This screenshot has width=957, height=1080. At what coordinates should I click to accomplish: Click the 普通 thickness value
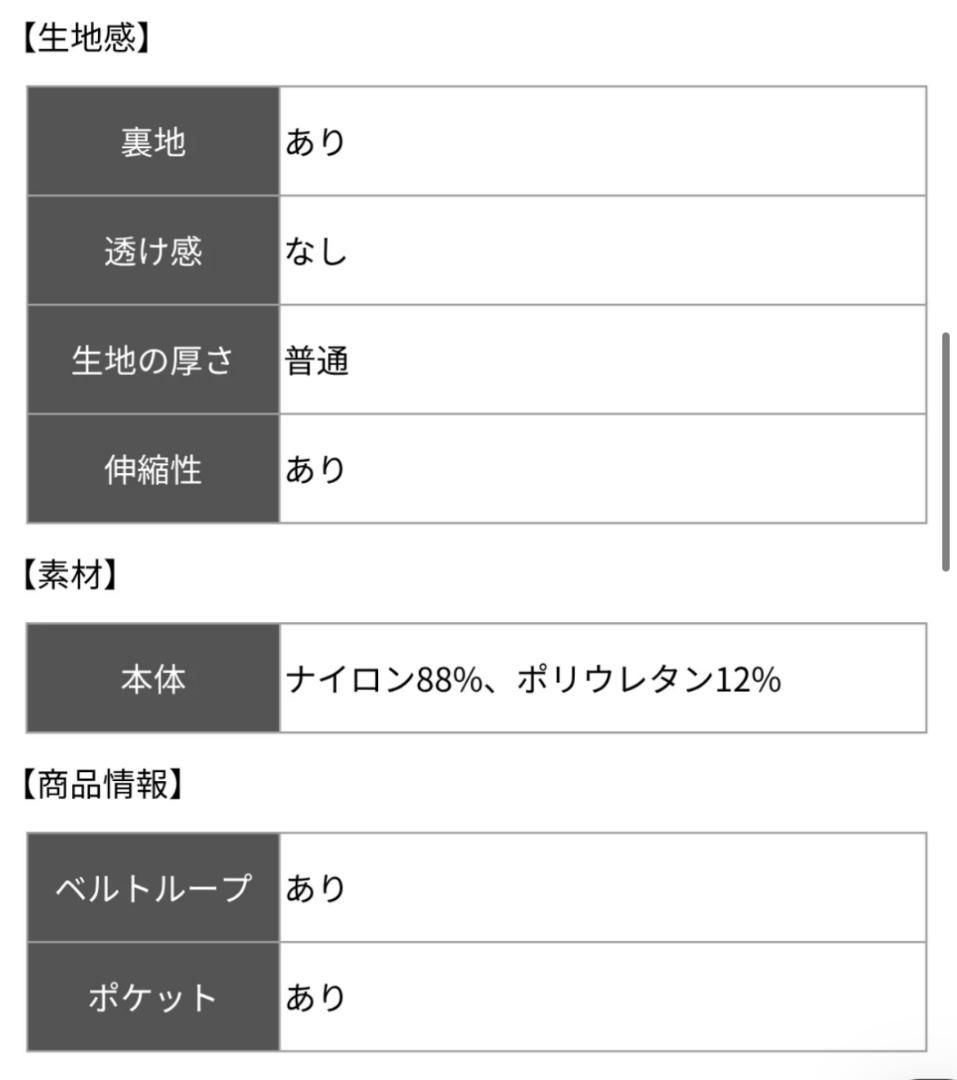pyautogui.click(x=317, y=360)
